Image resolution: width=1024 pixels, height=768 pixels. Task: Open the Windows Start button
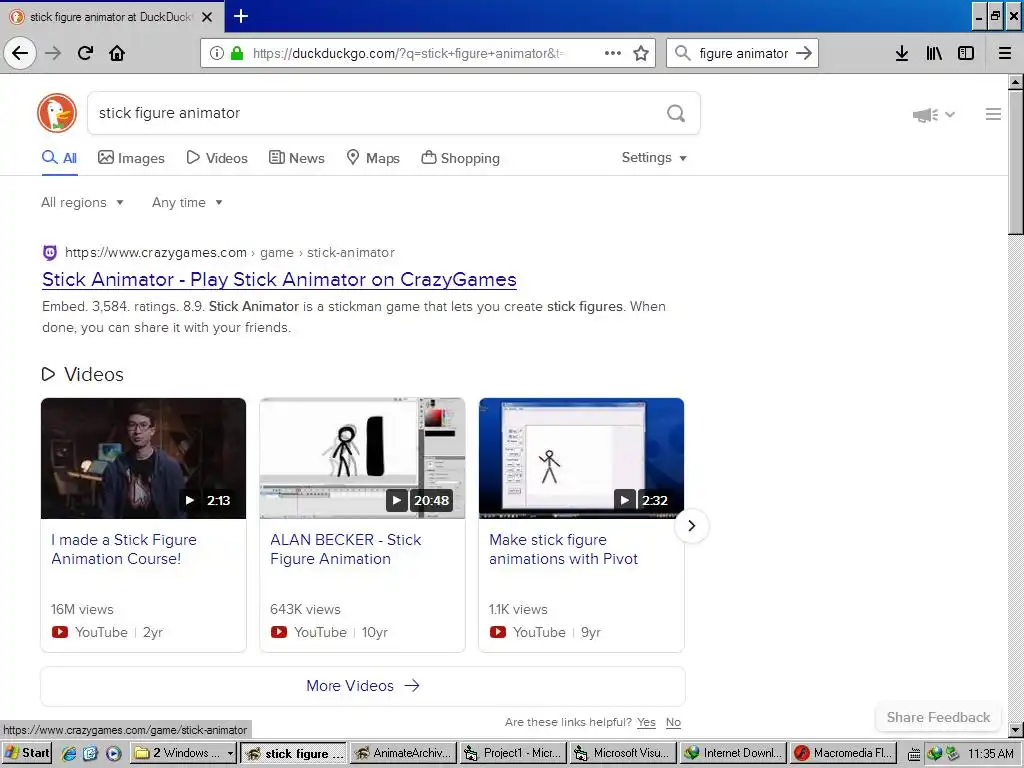[27, 753]
